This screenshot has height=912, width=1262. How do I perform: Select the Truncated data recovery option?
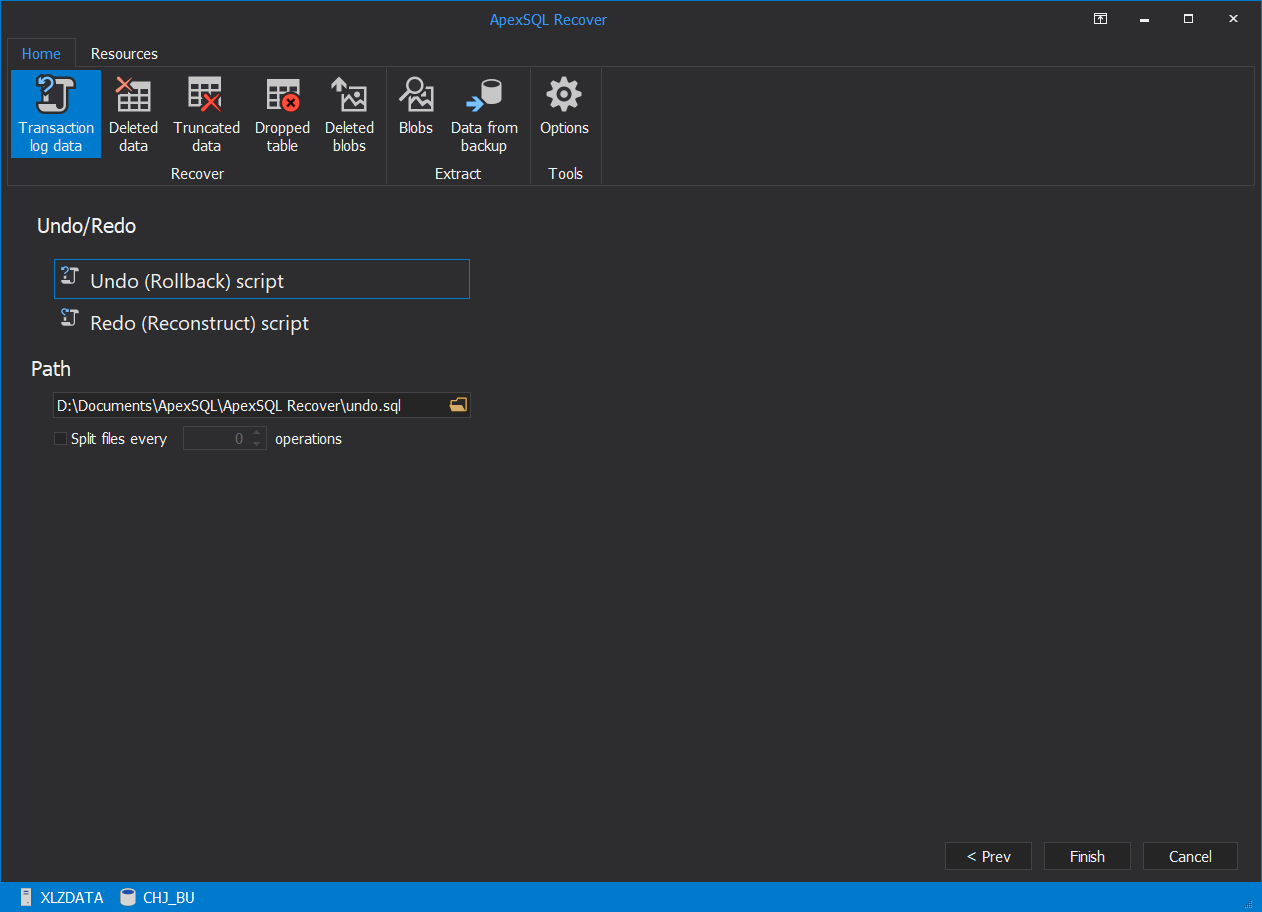(x=206, y=113)
